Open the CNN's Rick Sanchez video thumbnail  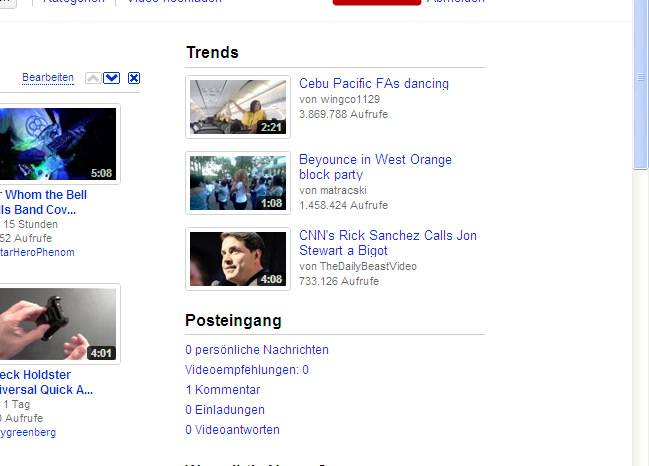(238, 259)
